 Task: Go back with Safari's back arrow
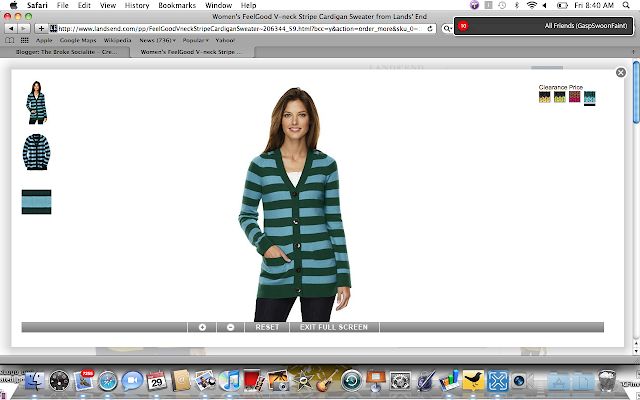coord(11,29)
